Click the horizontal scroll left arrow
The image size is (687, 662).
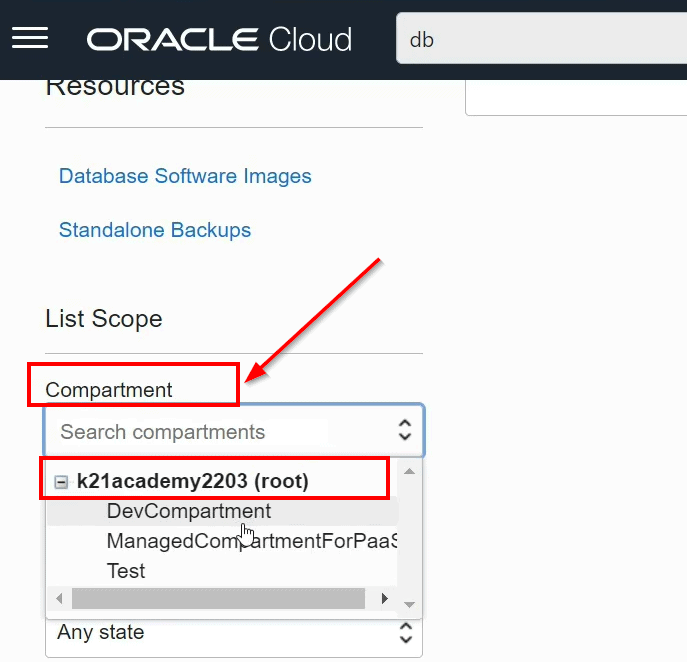coord(59,599)
